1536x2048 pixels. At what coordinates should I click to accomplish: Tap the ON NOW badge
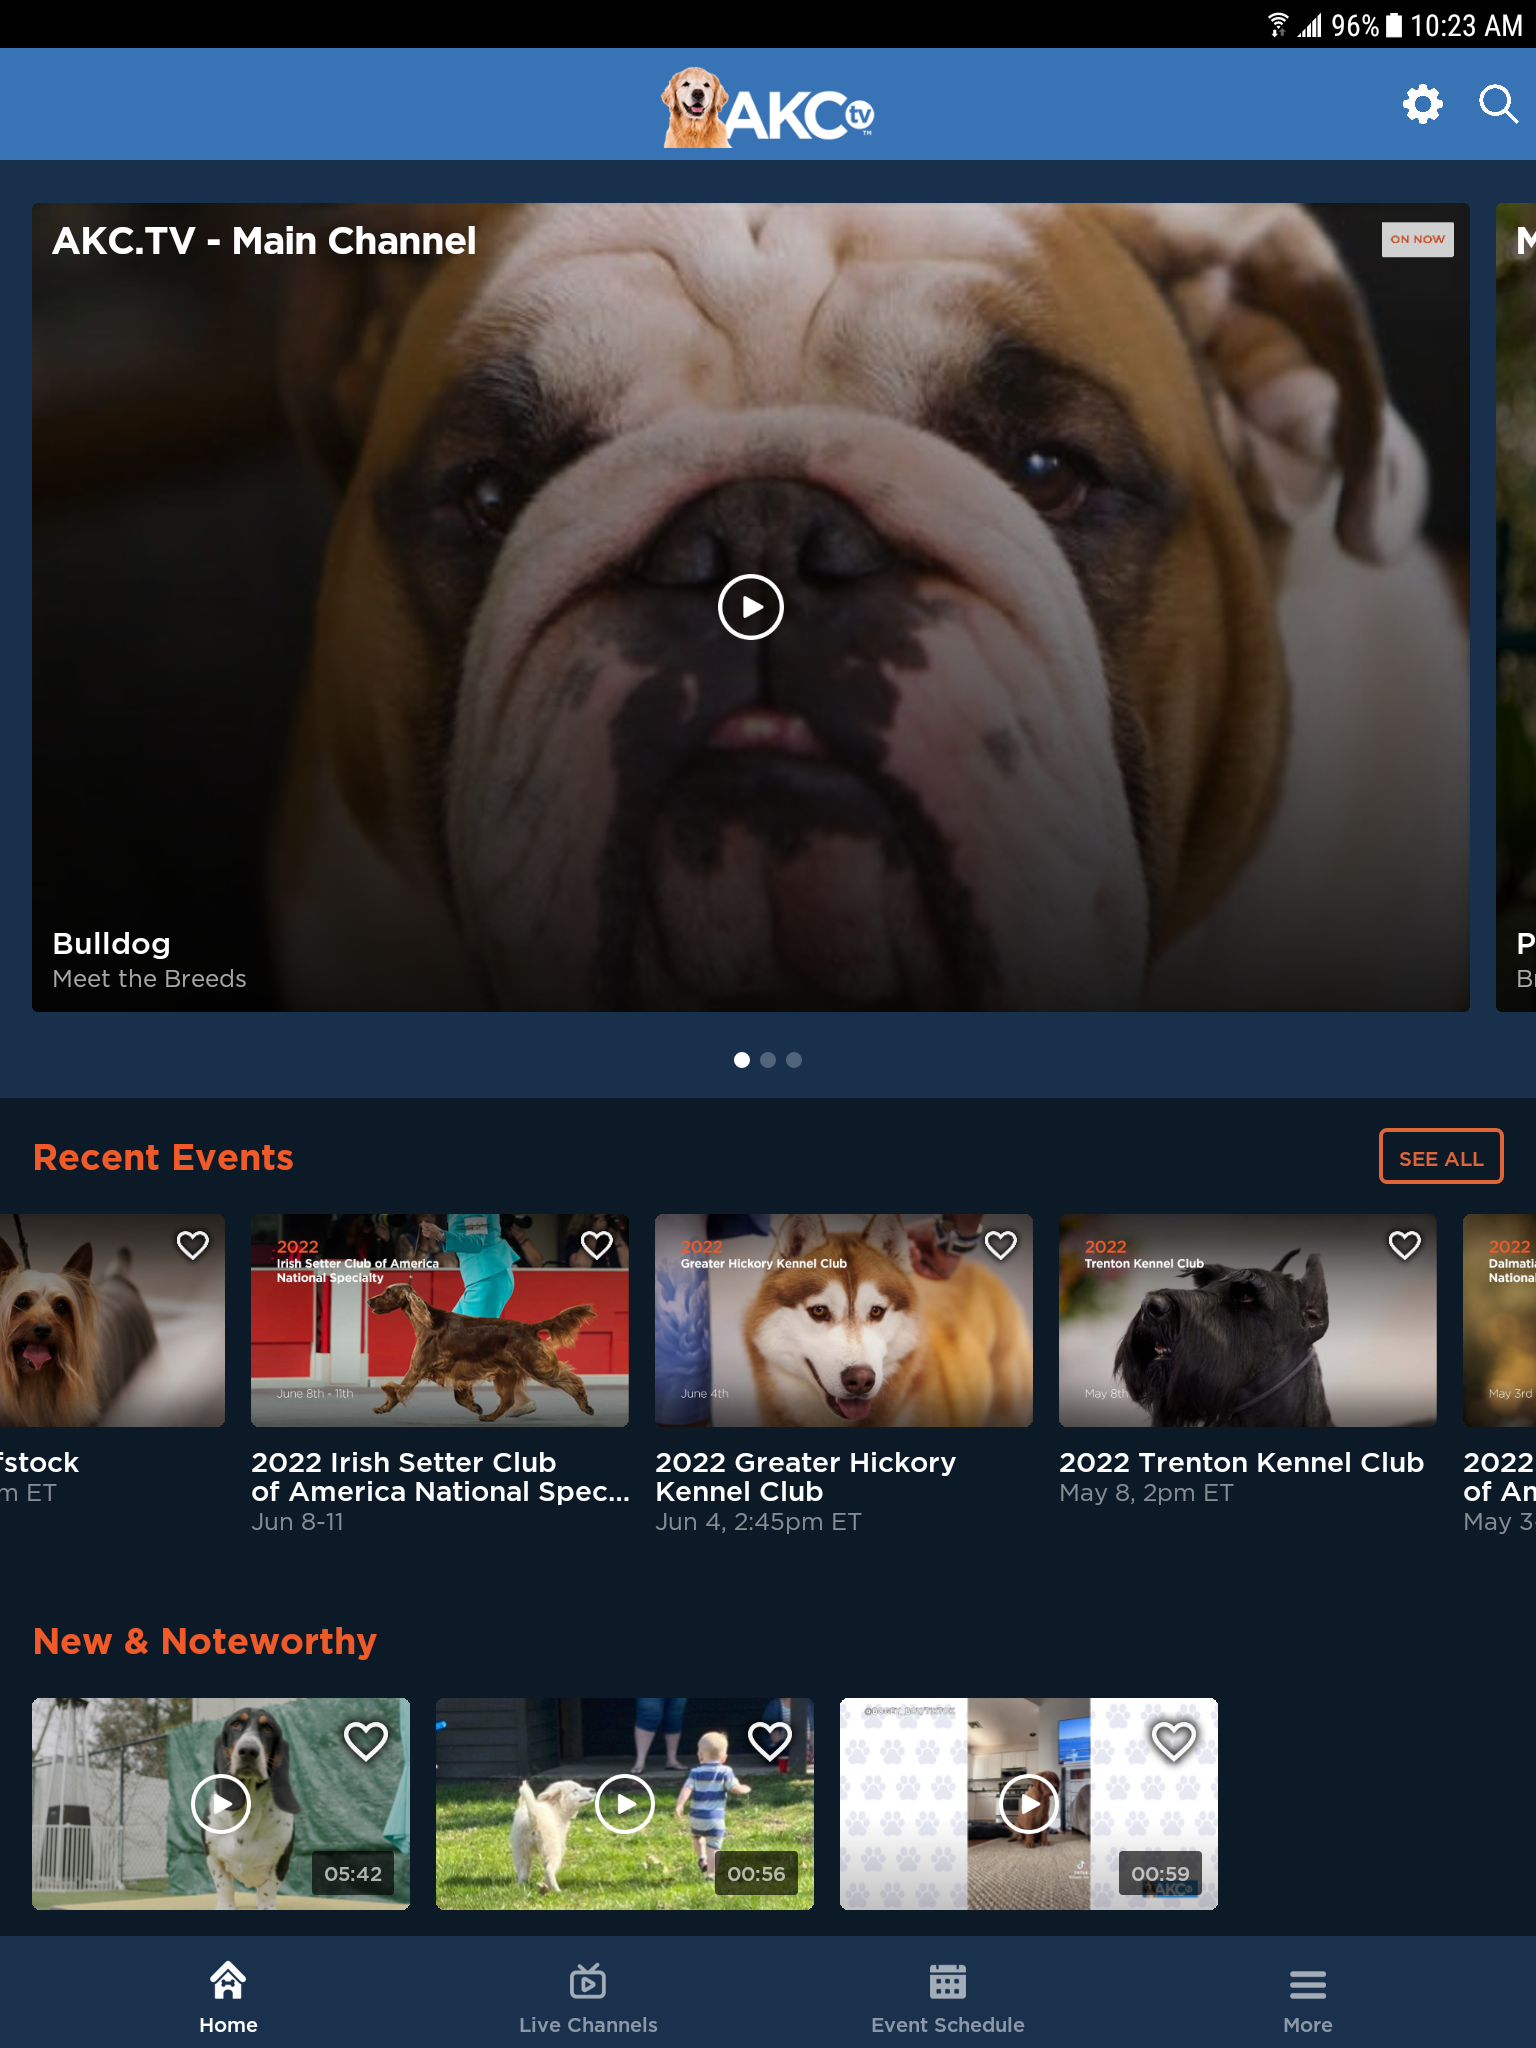click(x=1417, y=239)
